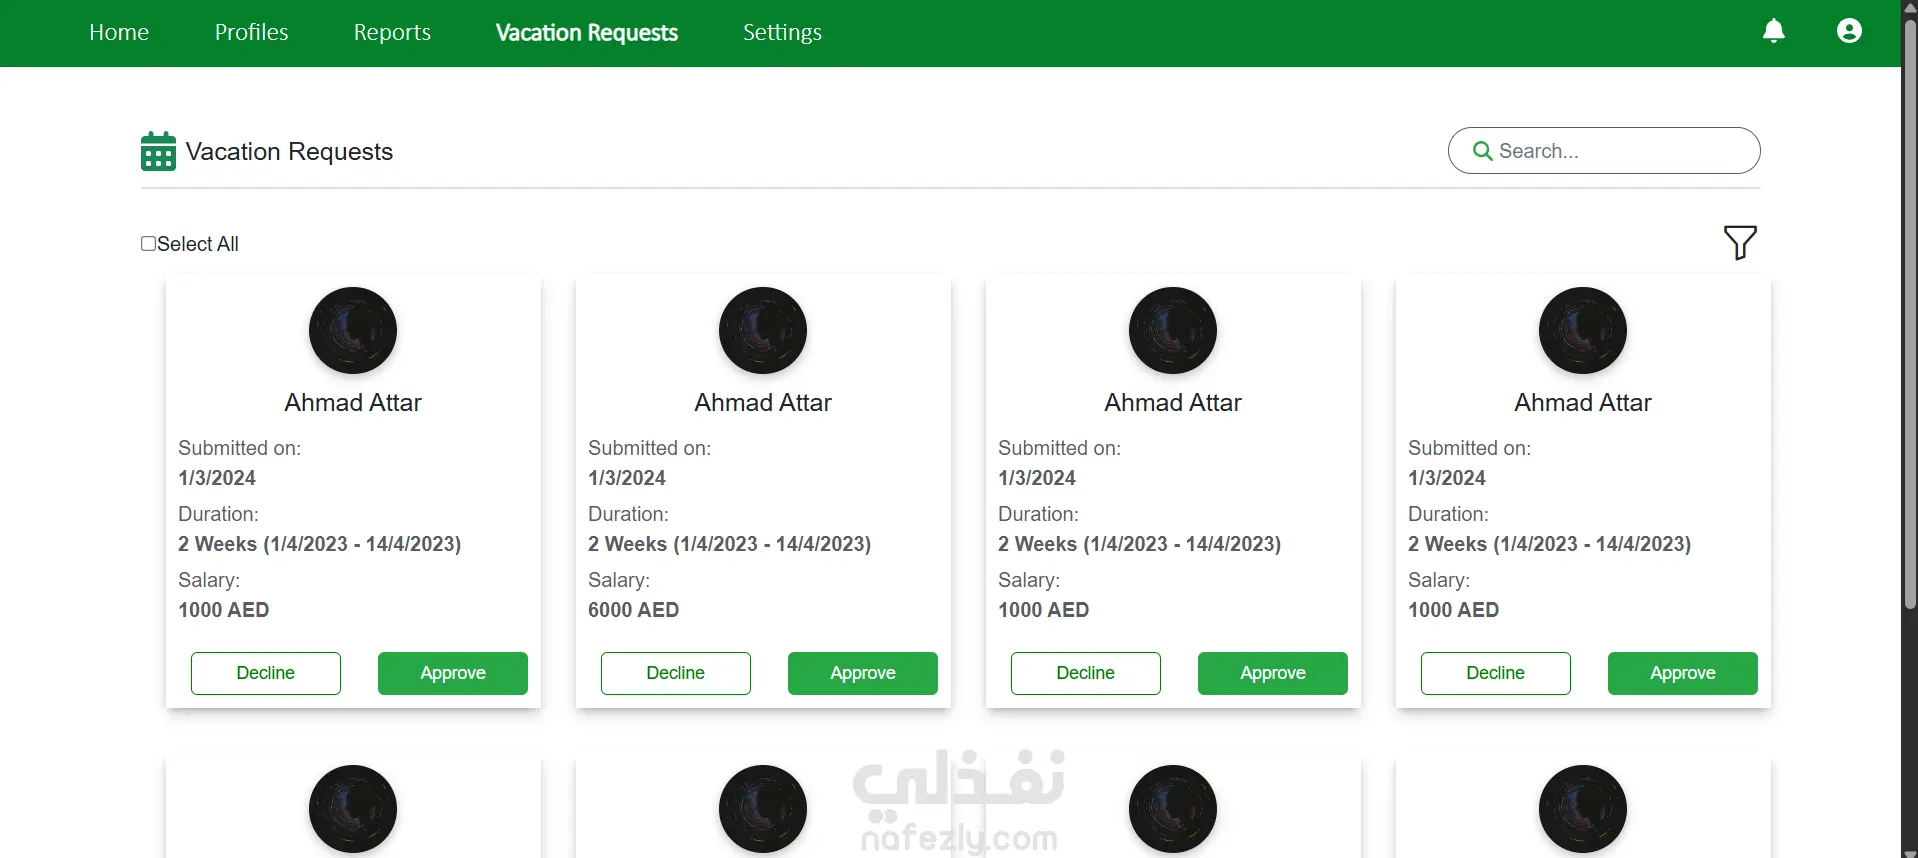The height and width of the screenshot is (858, 1918).
Task: Open the Reports menu item
Action: [392, 32]
